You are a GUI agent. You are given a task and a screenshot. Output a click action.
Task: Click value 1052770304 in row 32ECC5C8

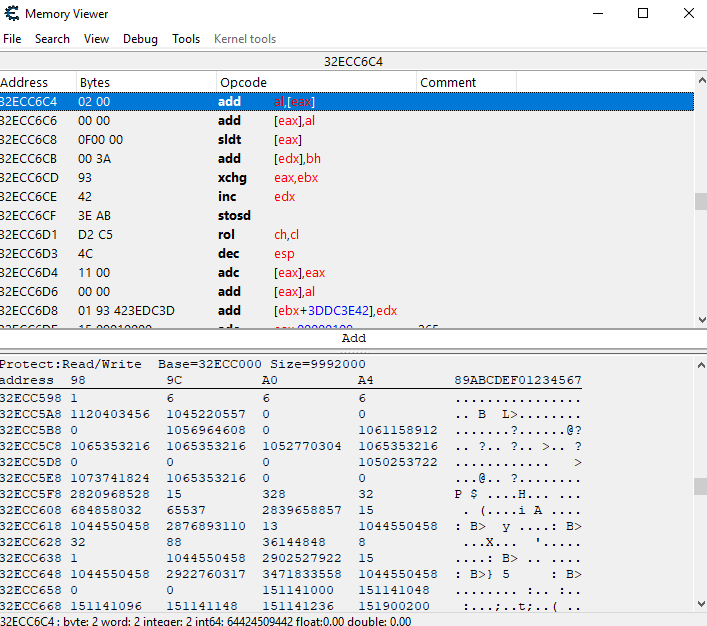(x=302, y=446)
